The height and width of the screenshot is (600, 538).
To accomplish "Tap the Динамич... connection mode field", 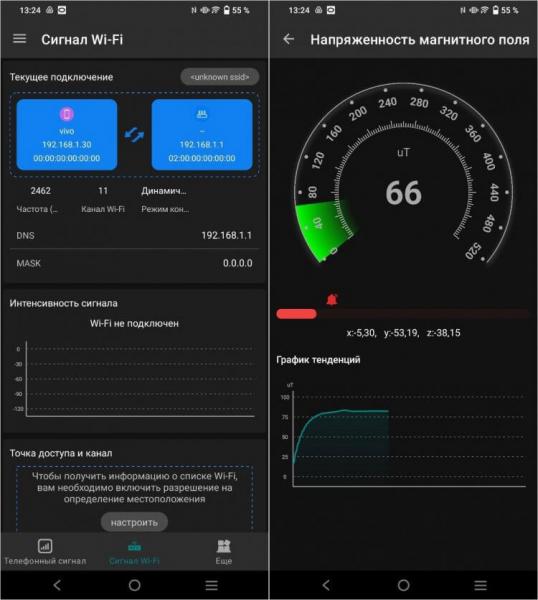I will [x=164, y=191].
